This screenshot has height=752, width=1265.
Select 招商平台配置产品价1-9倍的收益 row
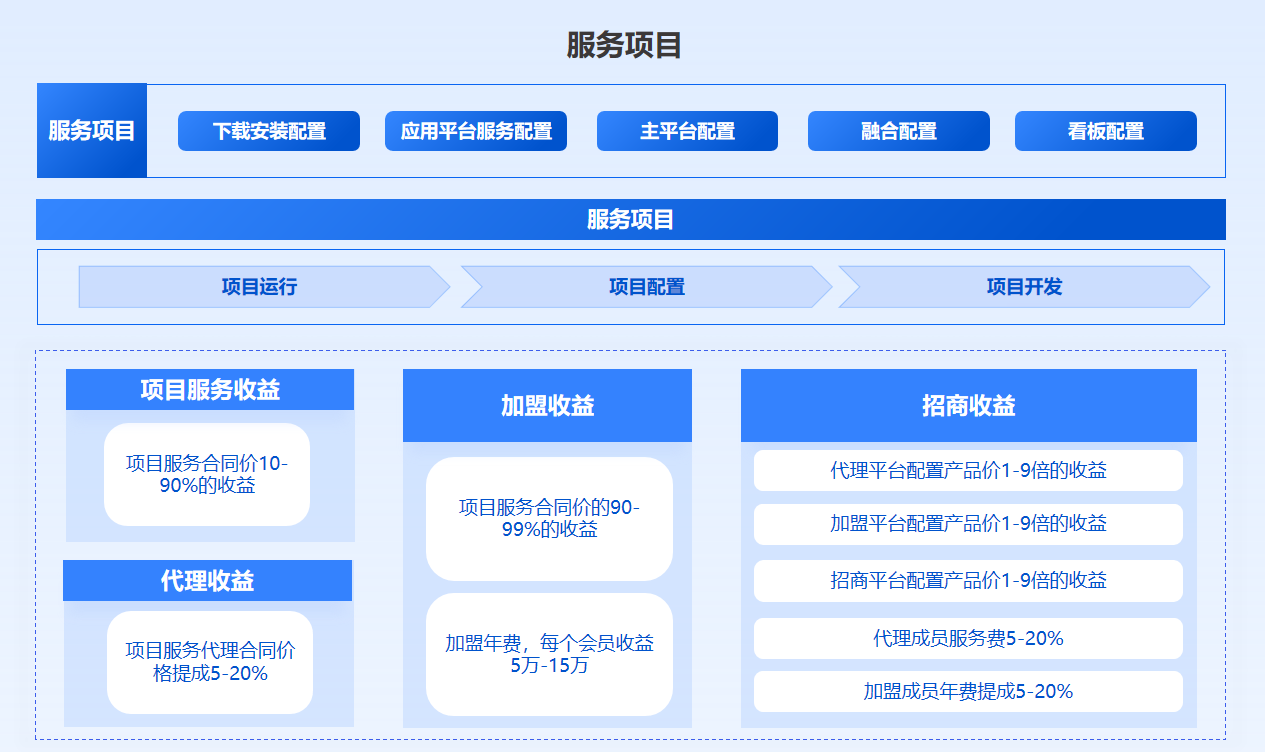click(968, 581)
